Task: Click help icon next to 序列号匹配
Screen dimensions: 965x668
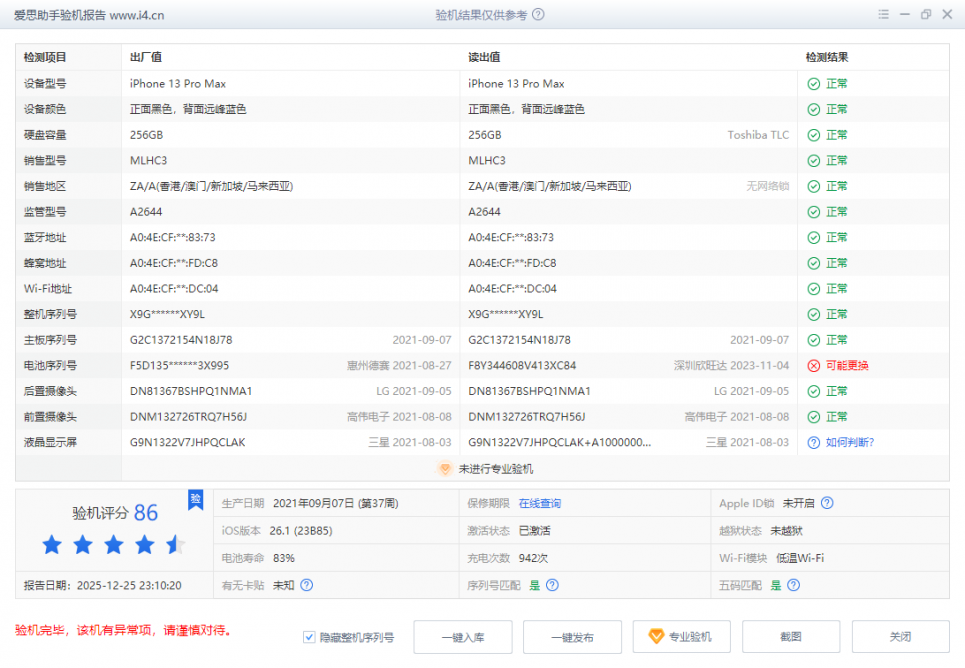Action: coord(552,585)
